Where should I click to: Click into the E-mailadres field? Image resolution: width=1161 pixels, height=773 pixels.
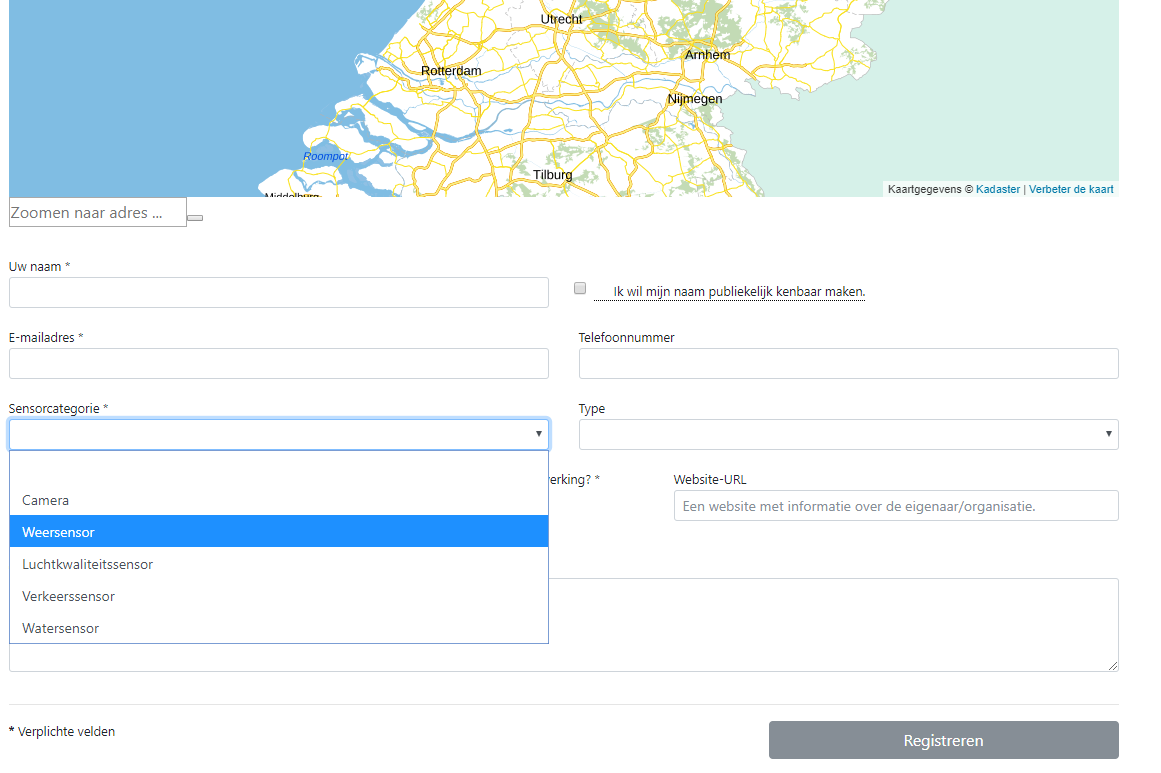pos(278,363)
